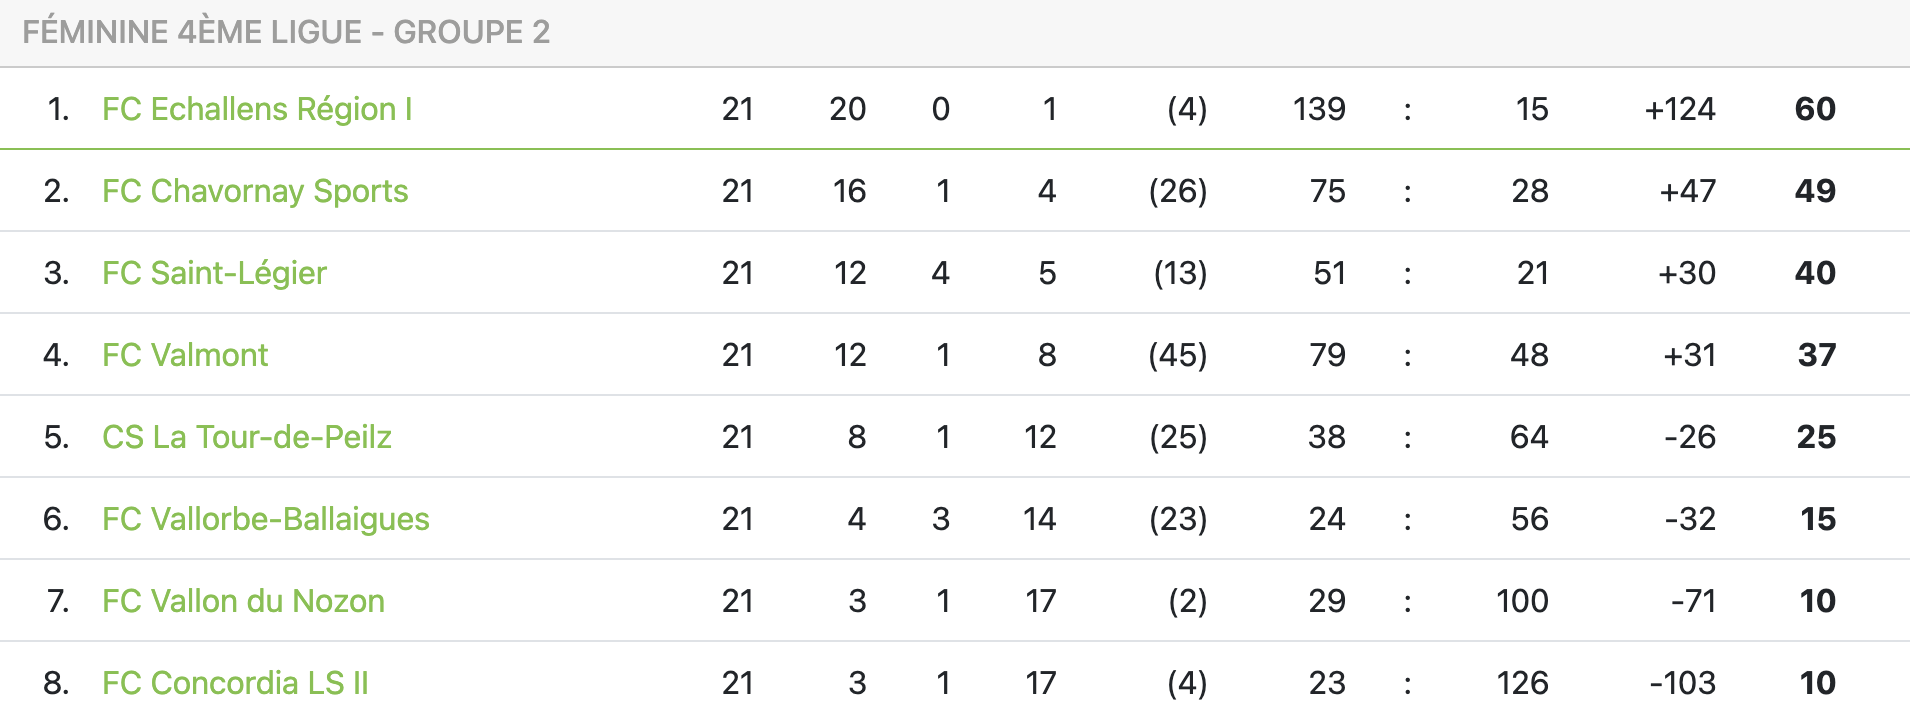
Task: Click the FC Saint-Légier team name
Action: (214, 273)
